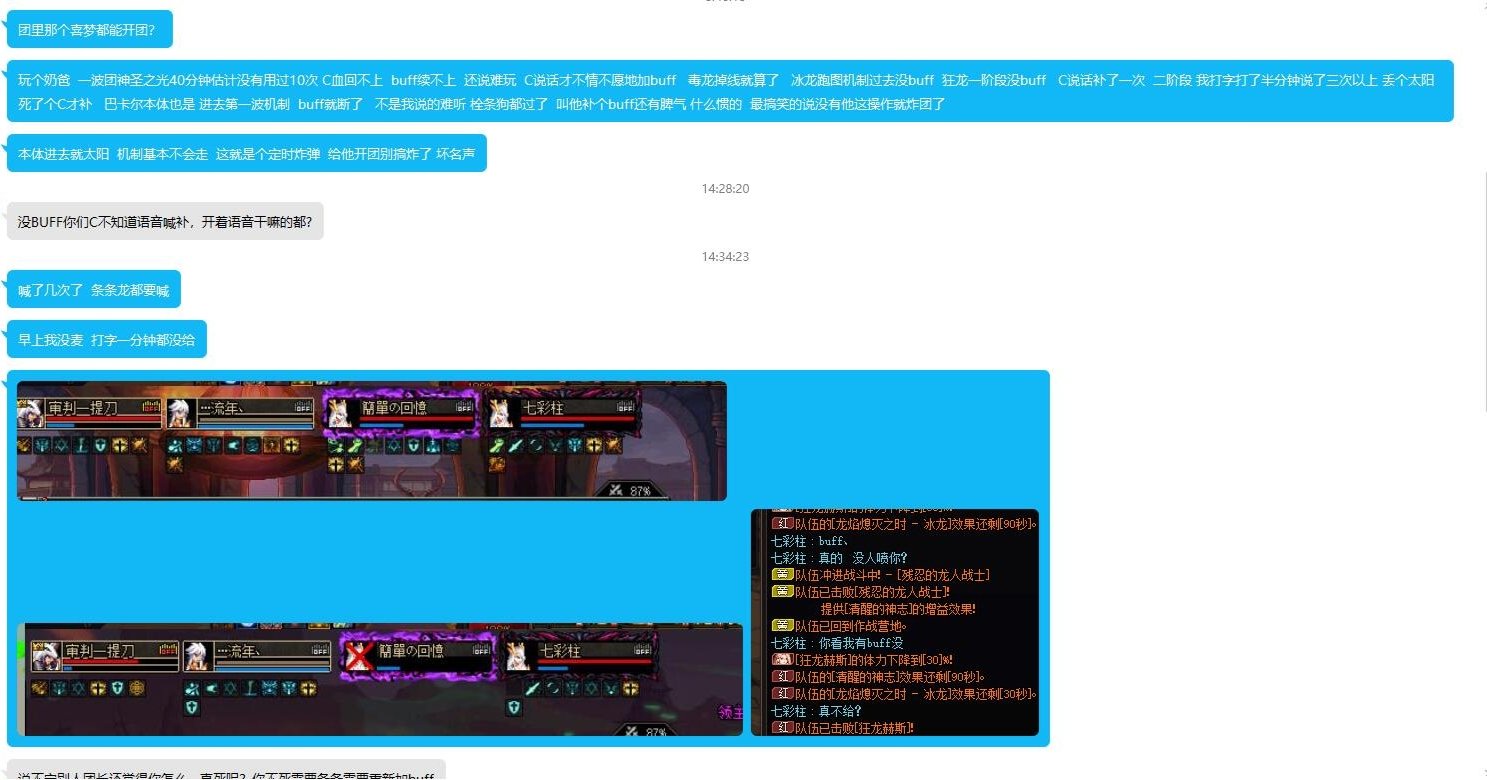Open the upper game screenshot image
This screenshot has width=1487, height=780.
pyautogui.click(x=372, y=440)
